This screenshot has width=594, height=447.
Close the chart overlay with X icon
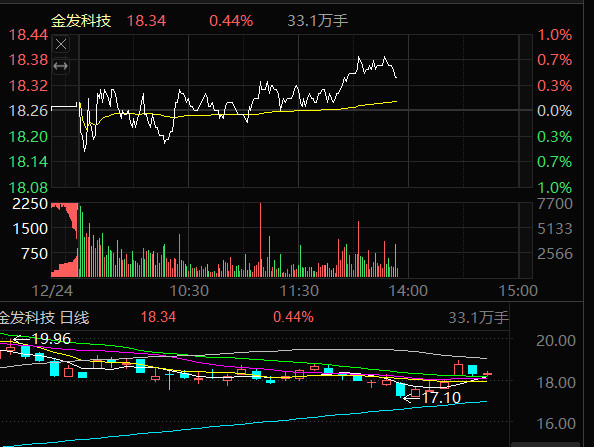click(x=61, y=44)
